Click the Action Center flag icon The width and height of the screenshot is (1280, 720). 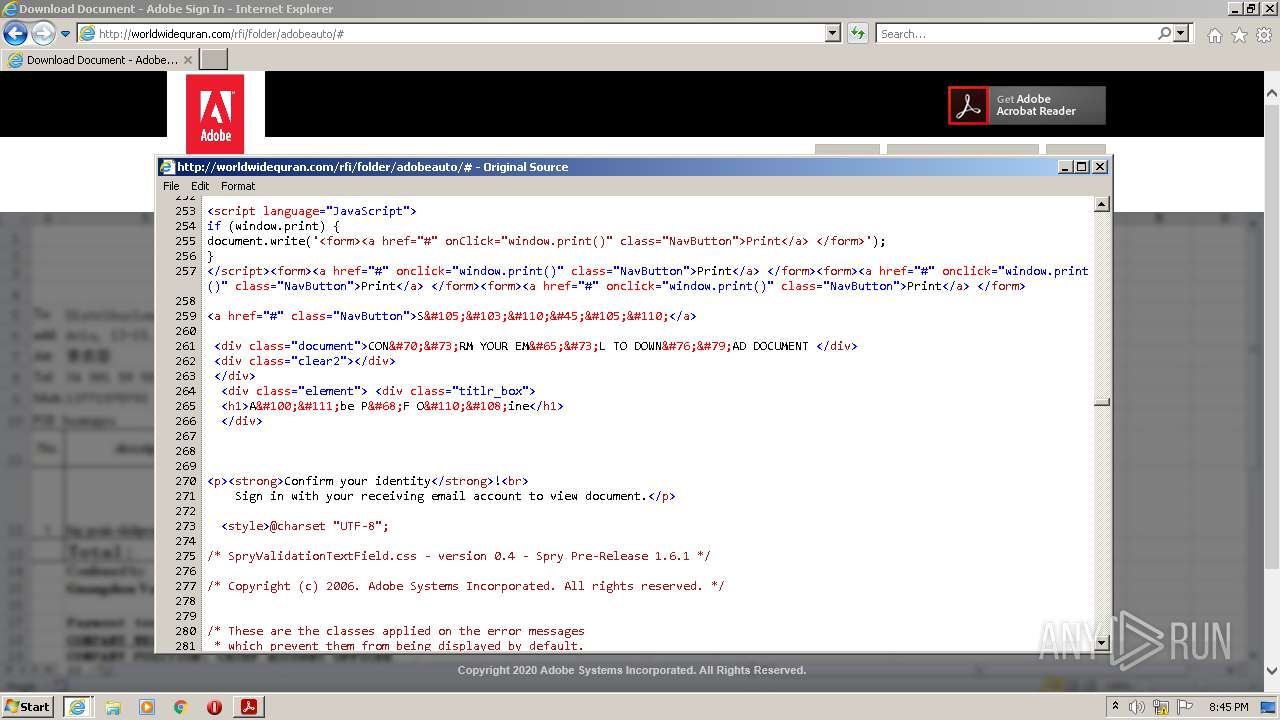pos(1185,707)
